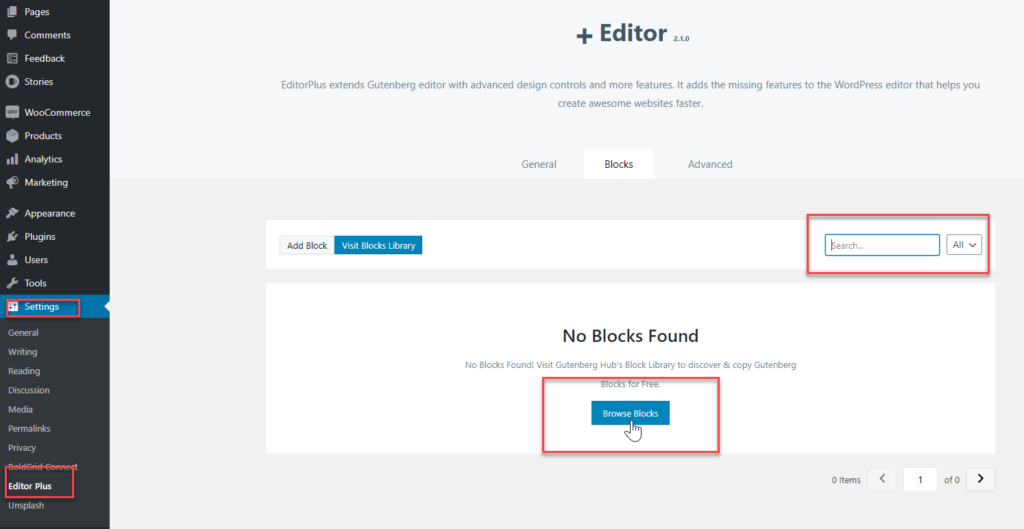
Task: Focus the Search blocks field
Action: coord(882,245)
